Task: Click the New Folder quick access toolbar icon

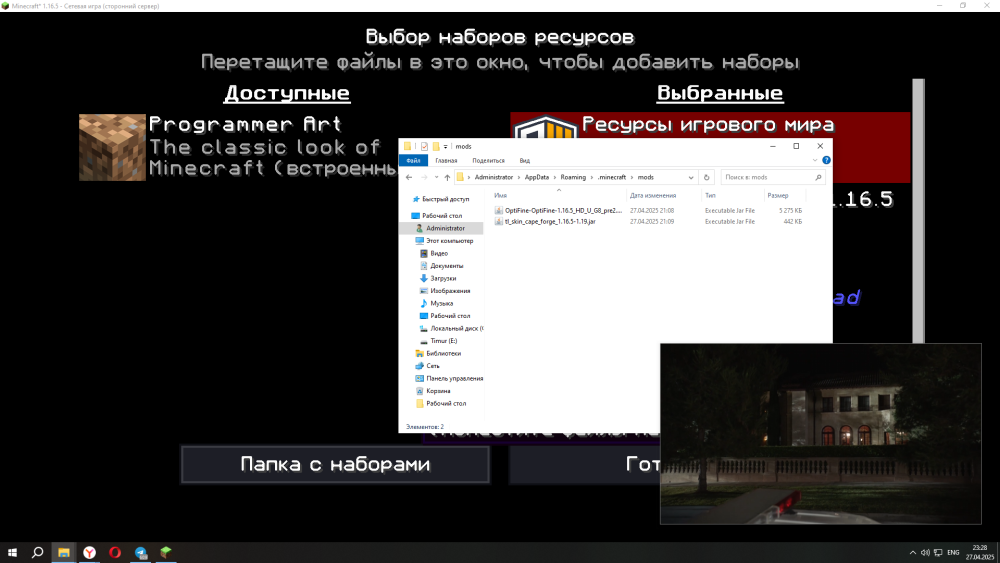Action: (x=436, y=146)
